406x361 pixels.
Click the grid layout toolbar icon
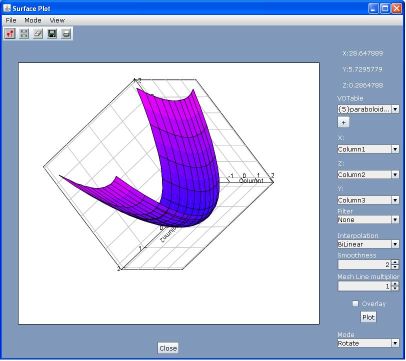pyautogui.click(x=24, y=34)
